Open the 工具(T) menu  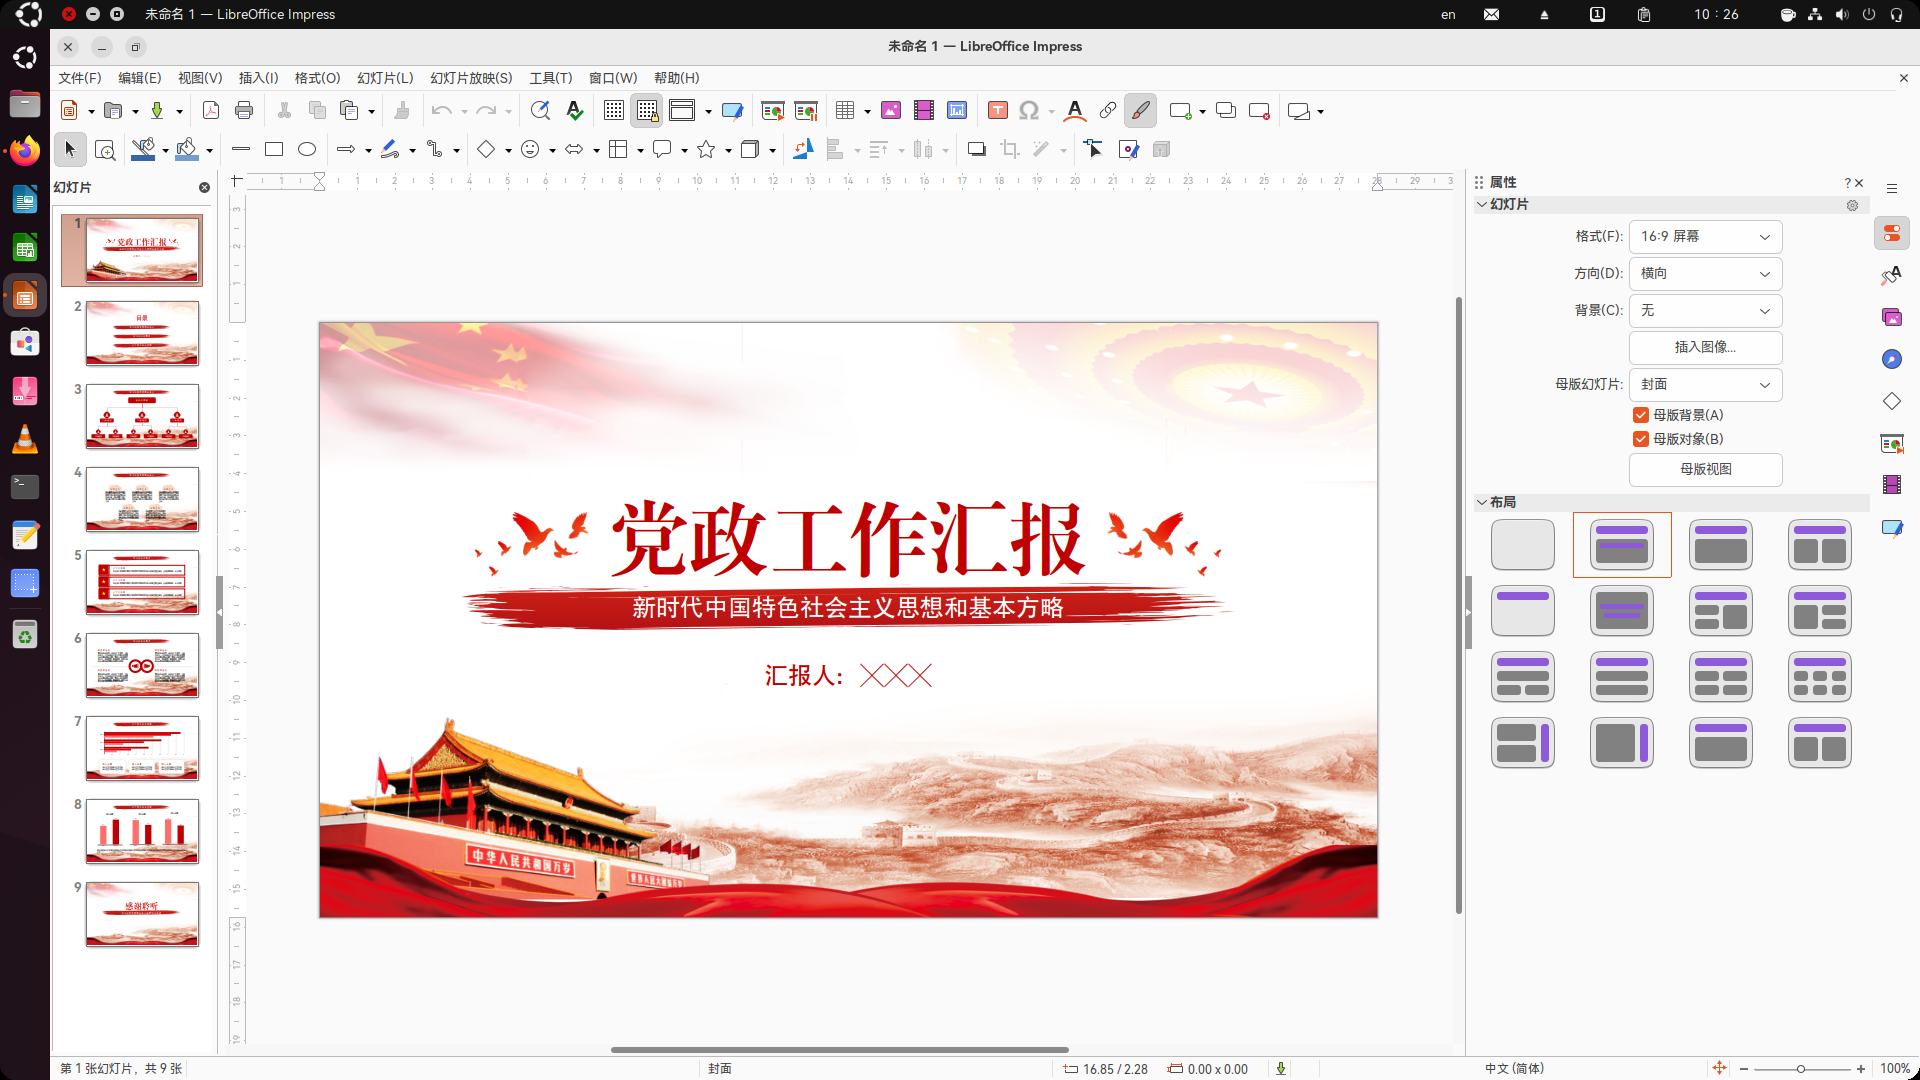551,78
